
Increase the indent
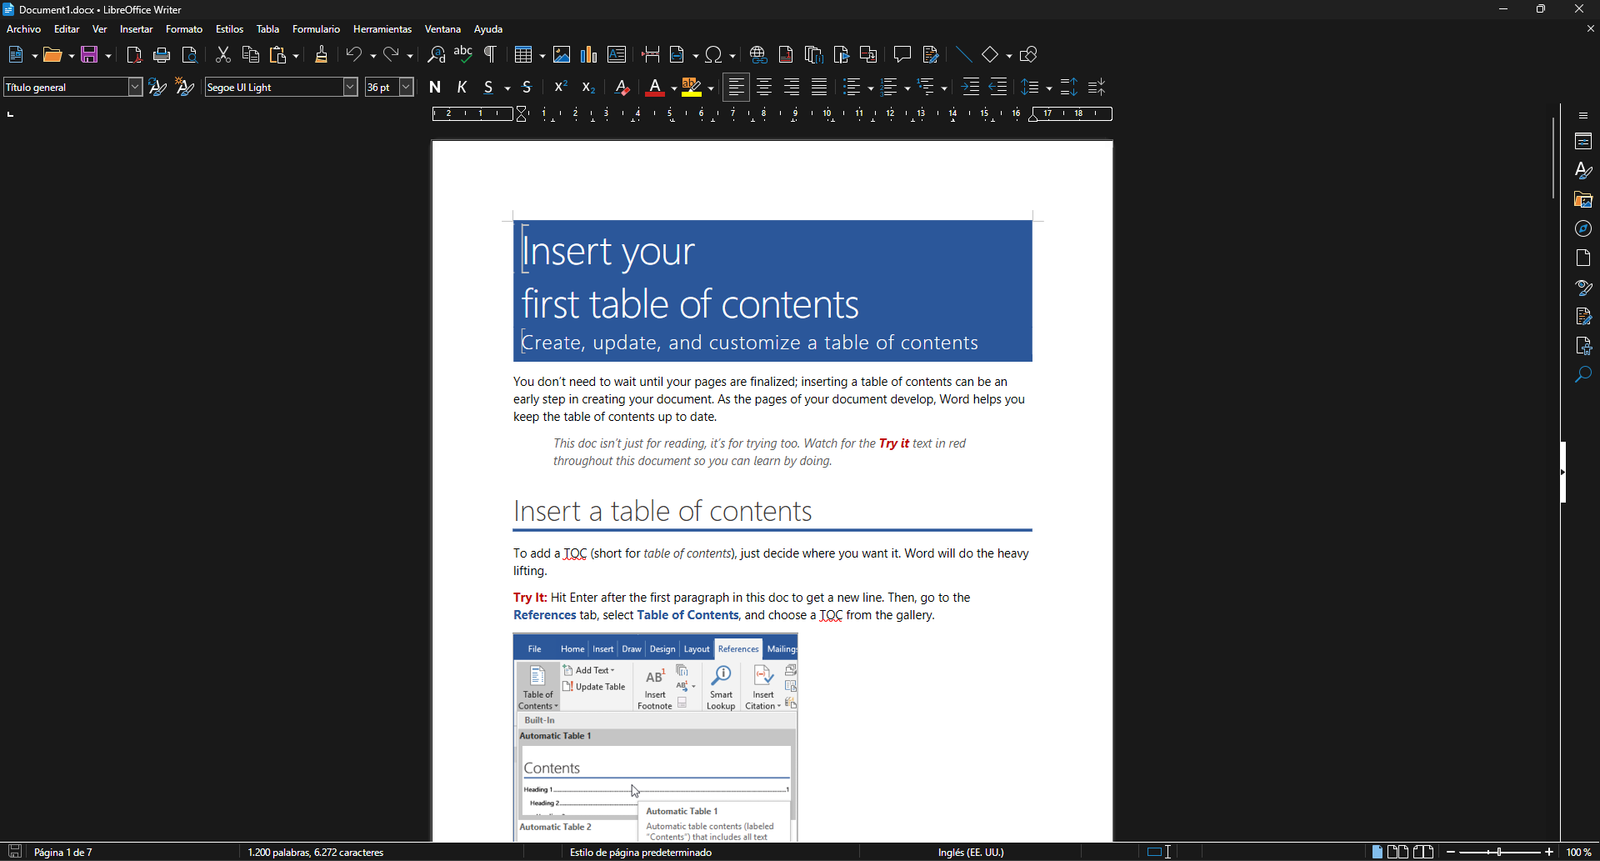point(970,88)
